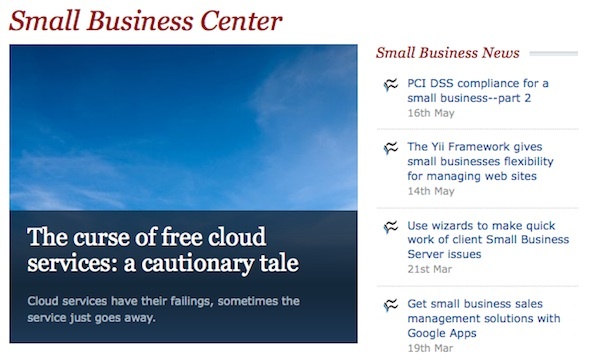
Task: Click the flag icon beside Google Apps article
Action: pyautogui.click(x=391, y=305)
